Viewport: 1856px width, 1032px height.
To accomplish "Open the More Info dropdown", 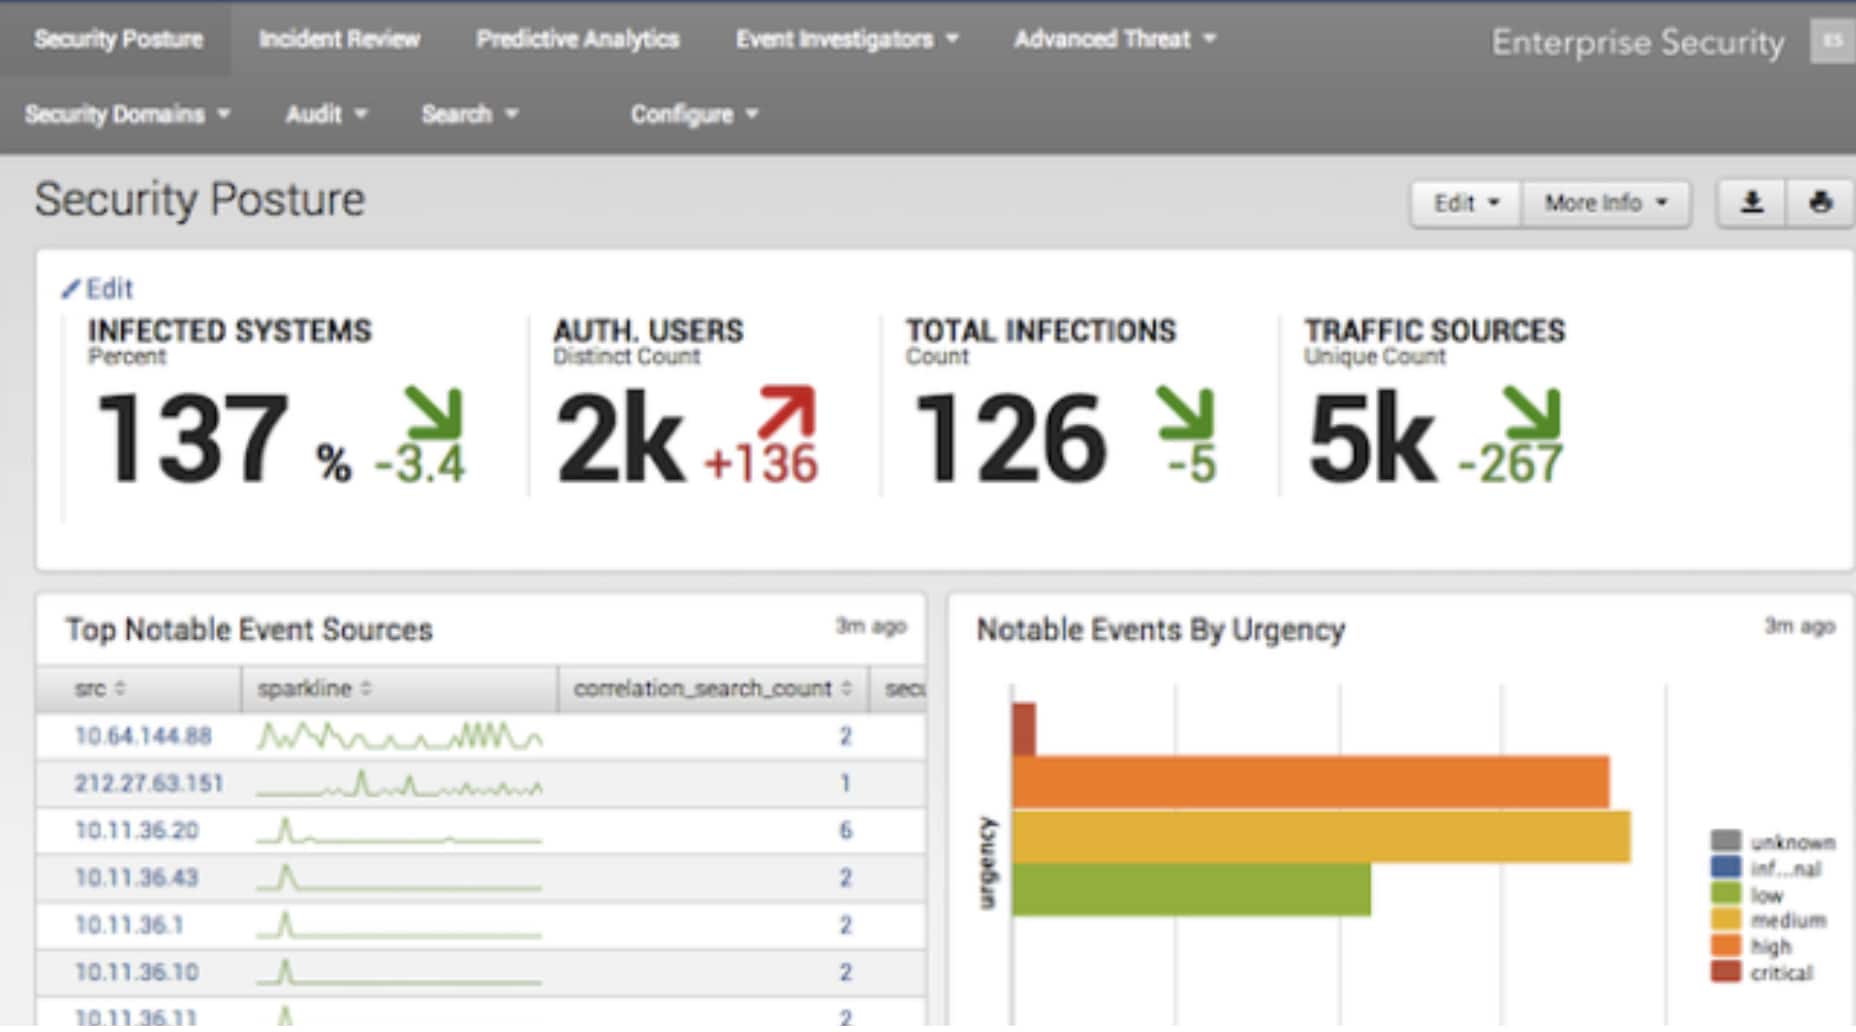I will click(x=1606, y=203).
